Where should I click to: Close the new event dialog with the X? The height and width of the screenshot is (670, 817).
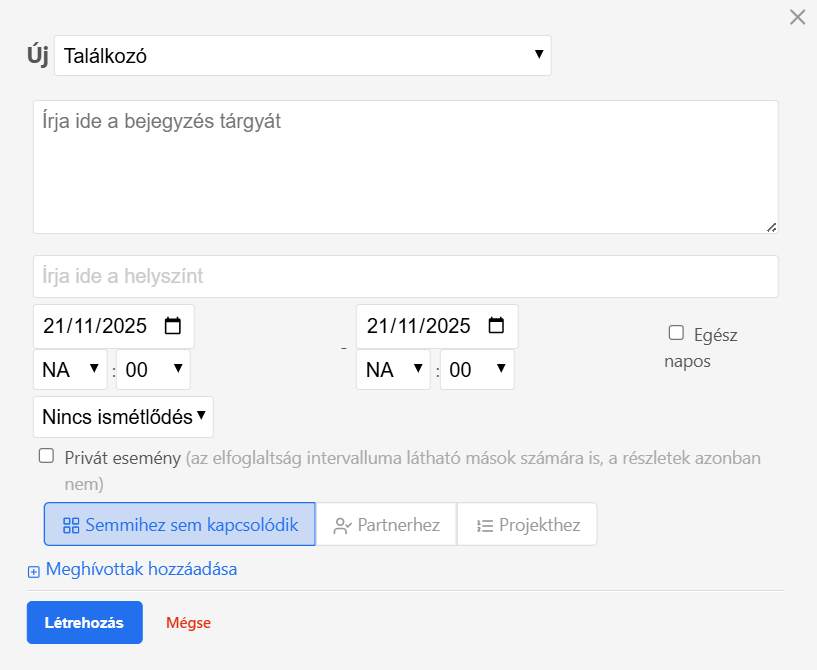pyautogui.click(x=797, y=17)
